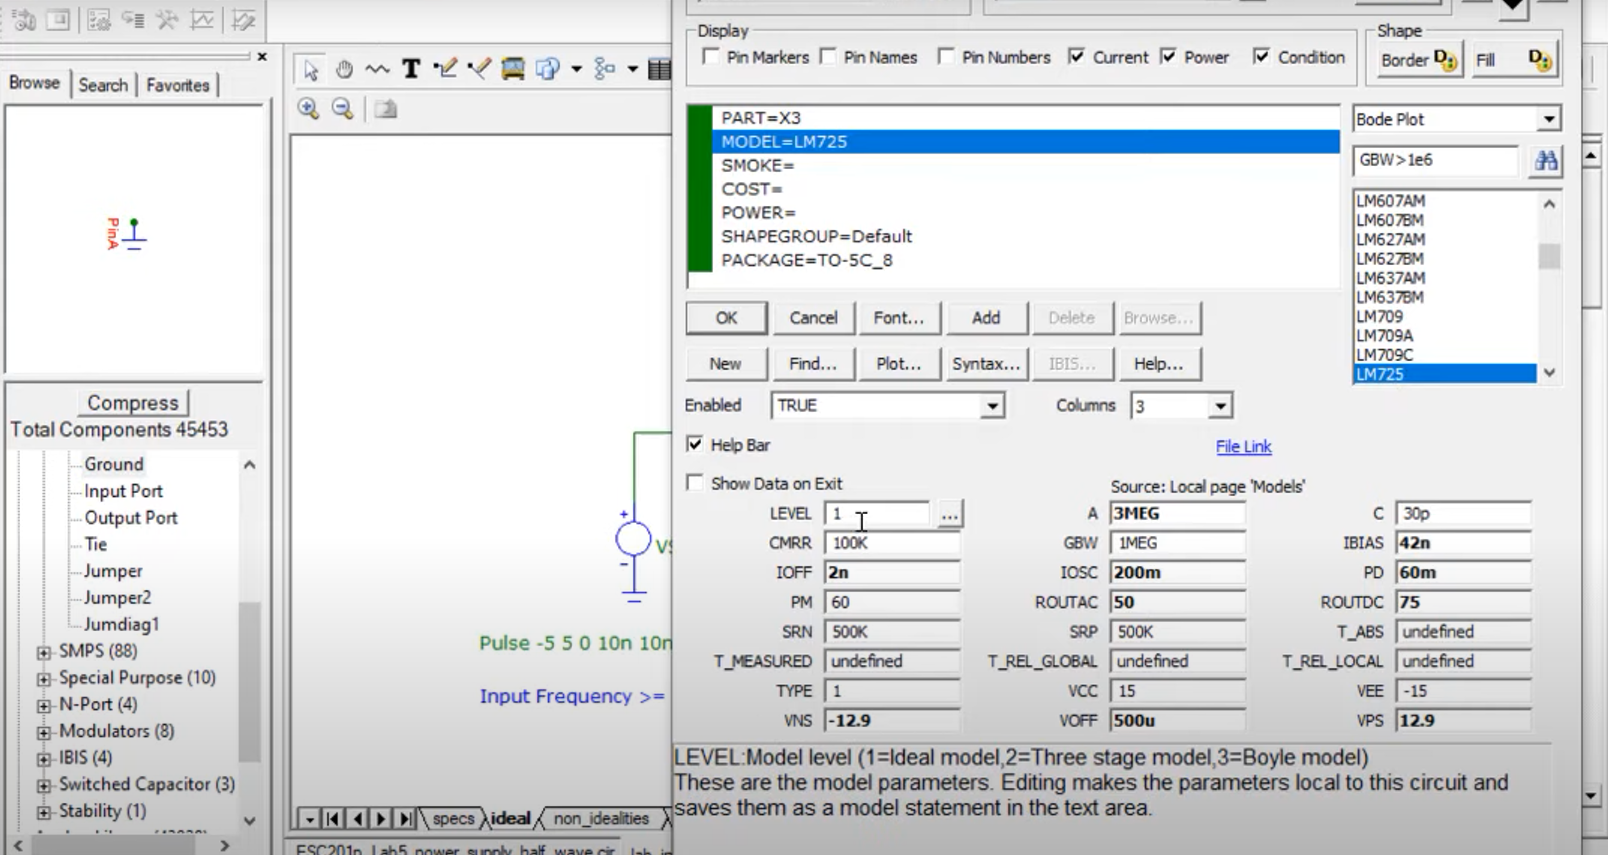Click the Plot... button
1608x855 pixels.
(x=899, y=364)
